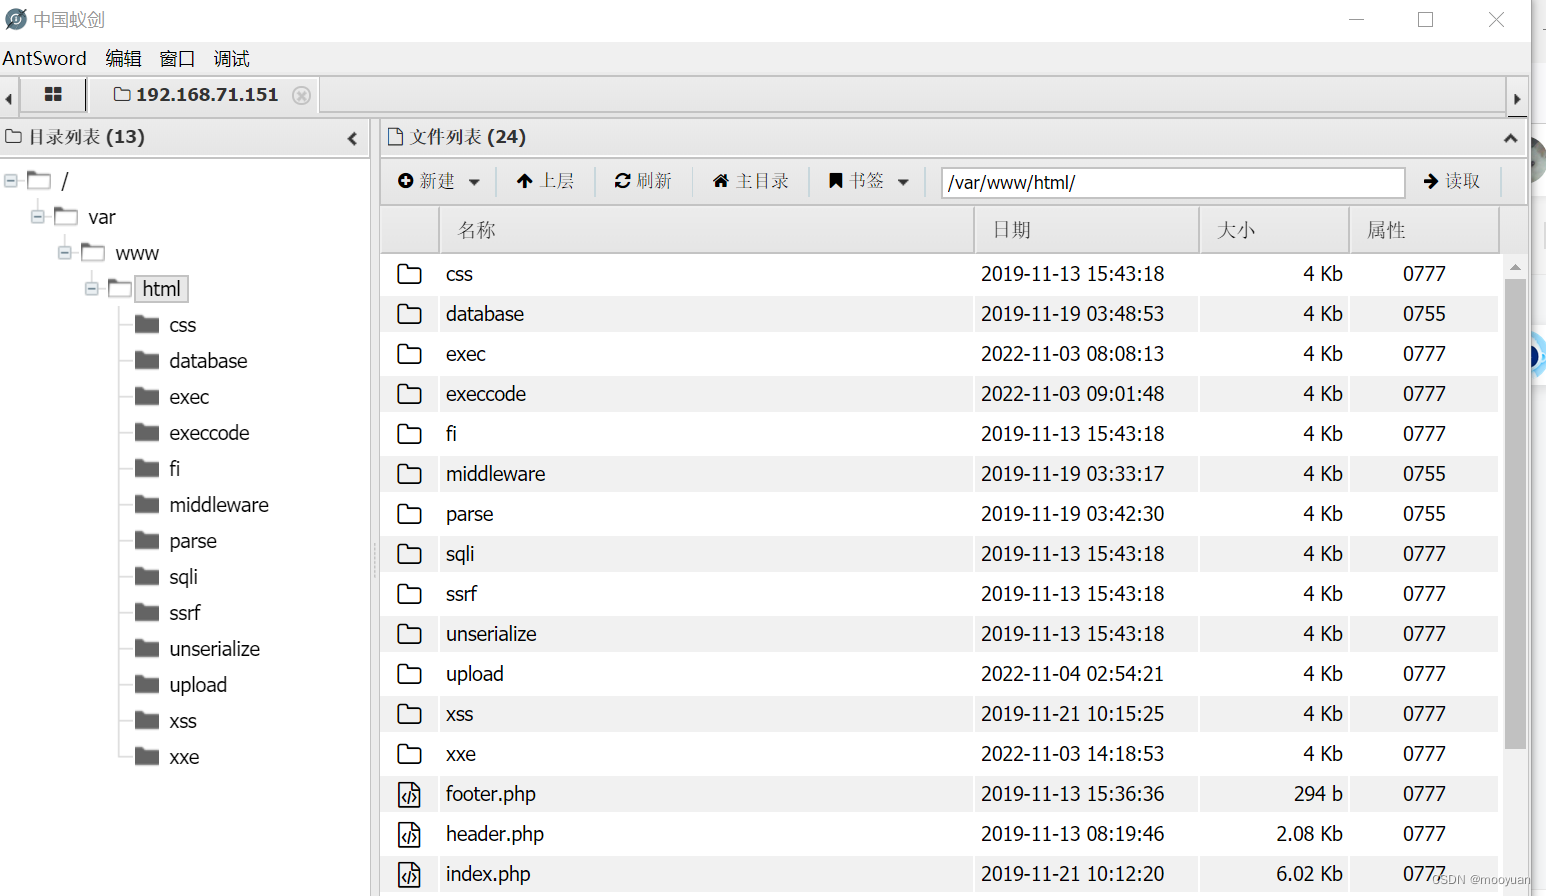Open the 书签 dropdown arrow
This screenshot has height=896, width=1546.
[903, 182]
